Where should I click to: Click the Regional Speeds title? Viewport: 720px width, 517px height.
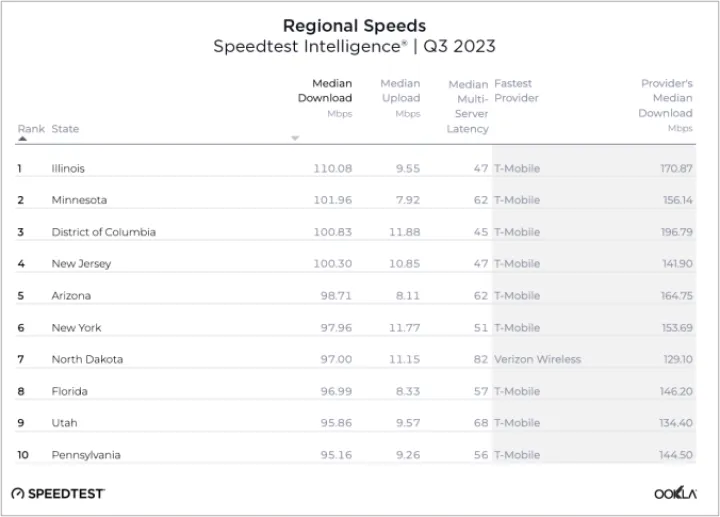354,26
